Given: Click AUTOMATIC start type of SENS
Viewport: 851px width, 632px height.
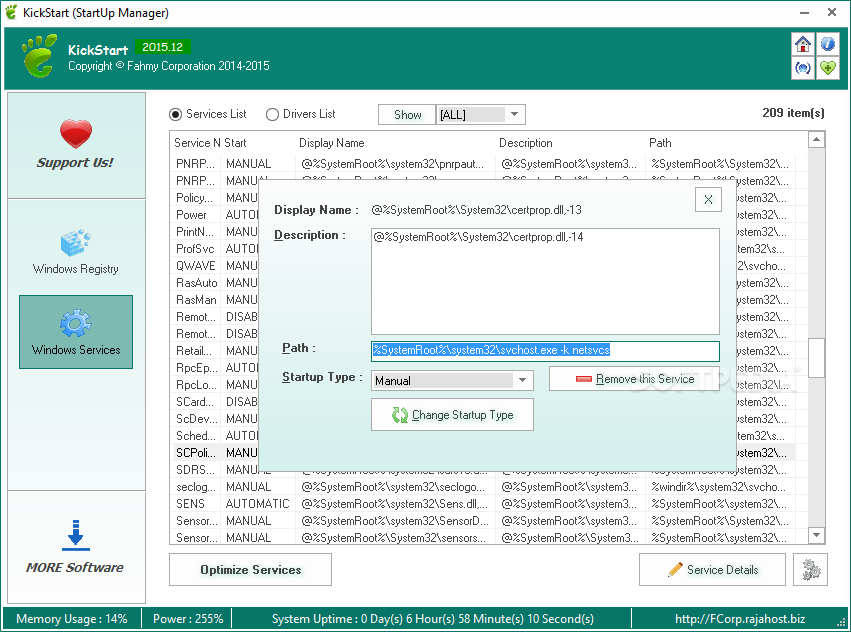Looking at the screenshot, I should click(257, 504).
